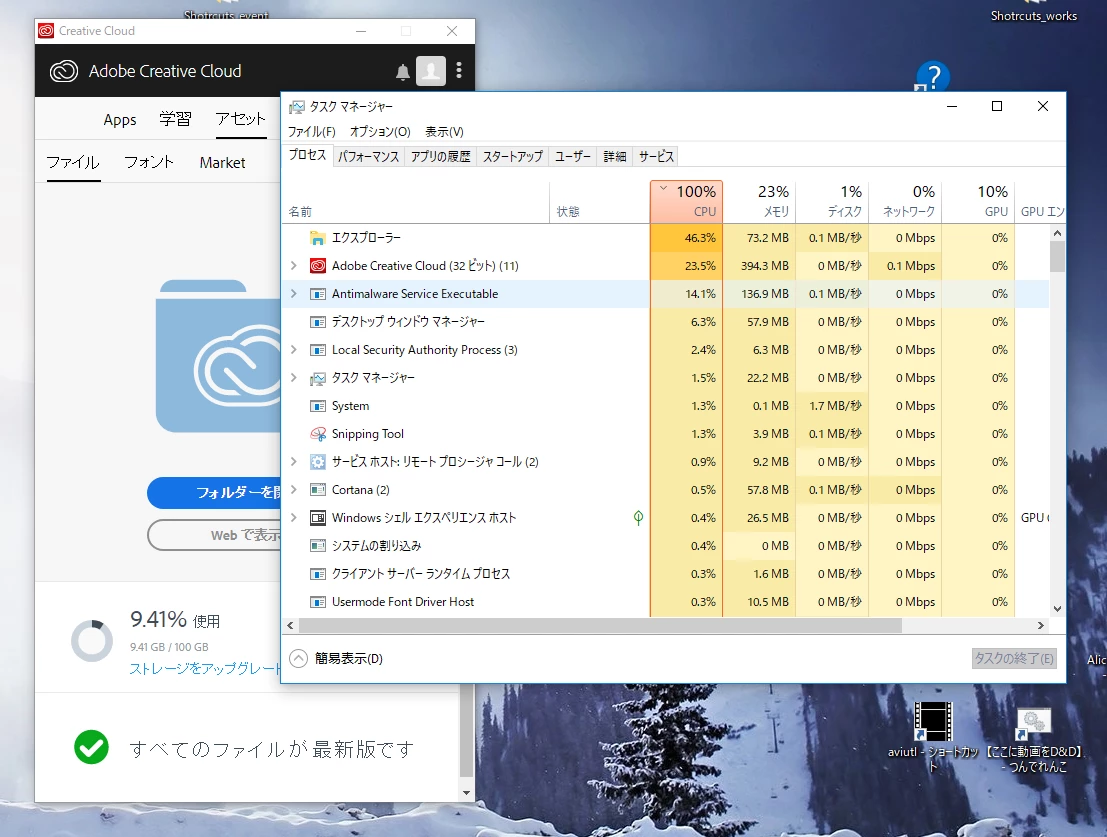Click Antimalware Service Executable process icon
The height and width of the screenshot is (837, 1107).
(318, 294)
